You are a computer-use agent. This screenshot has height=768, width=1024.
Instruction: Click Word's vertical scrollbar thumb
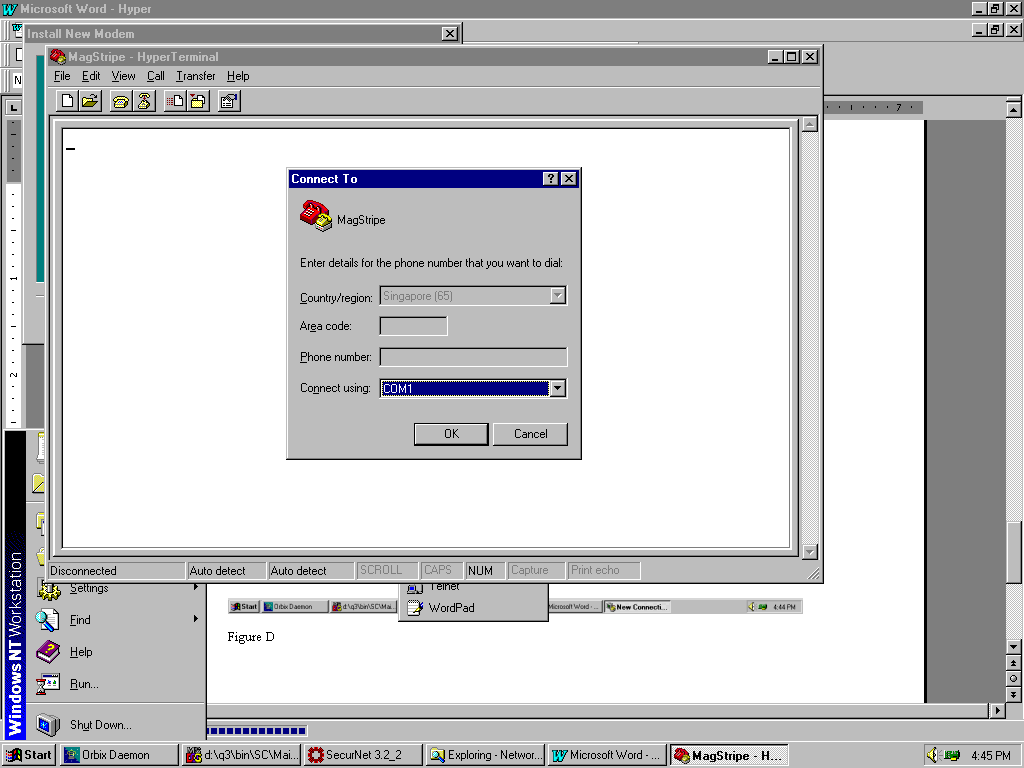click(x=1013, y=552)
